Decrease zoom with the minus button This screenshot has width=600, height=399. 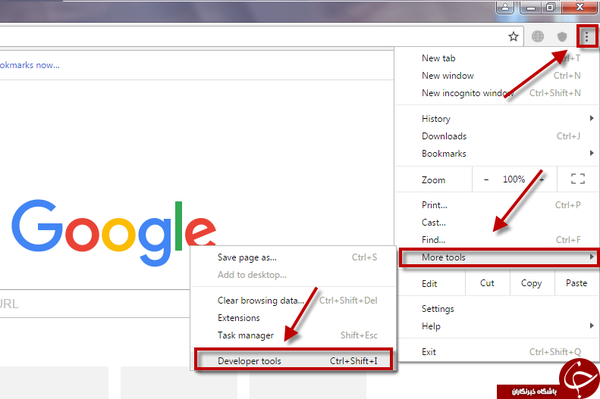click(x=486, y=179)
